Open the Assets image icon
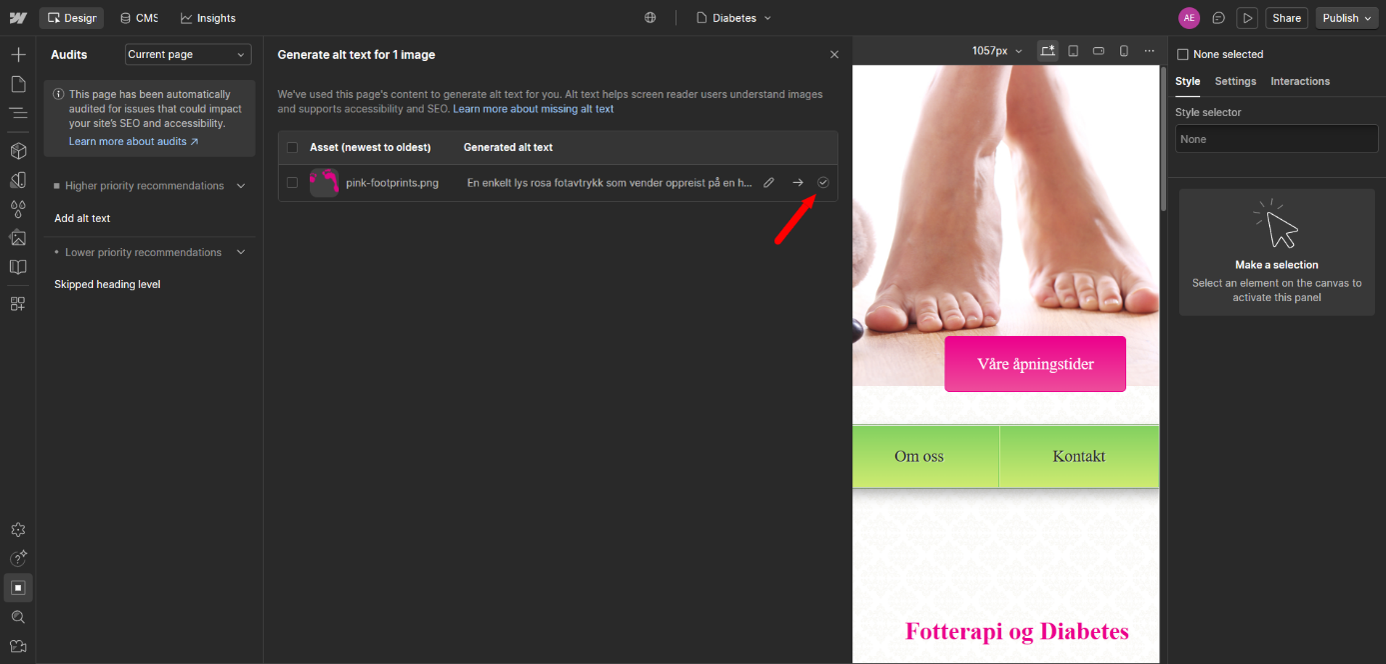Screen dimensions: 1386x664 click(x=18, y=238)
